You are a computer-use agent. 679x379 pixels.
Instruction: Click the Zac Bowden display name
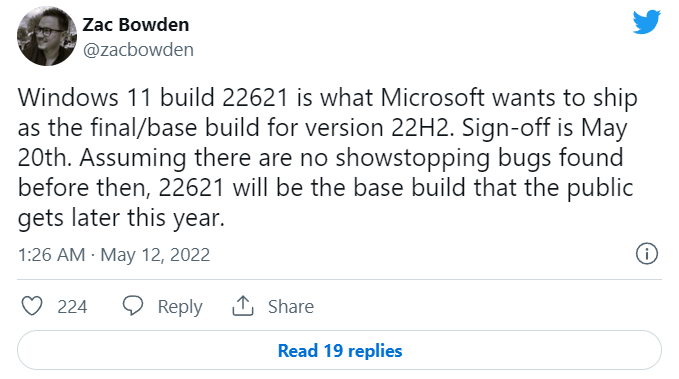(x=136, y=25)
